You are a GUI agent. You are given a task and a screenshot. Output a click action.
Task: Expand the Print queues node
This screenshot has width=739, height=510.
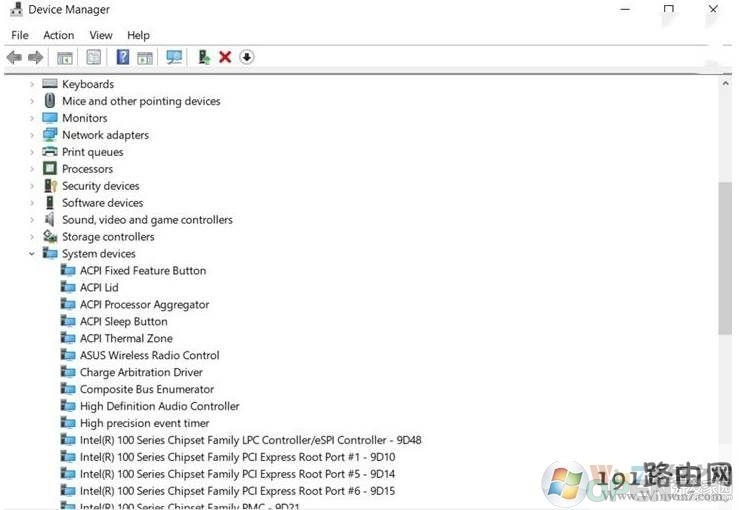click(x=32, y=152)
